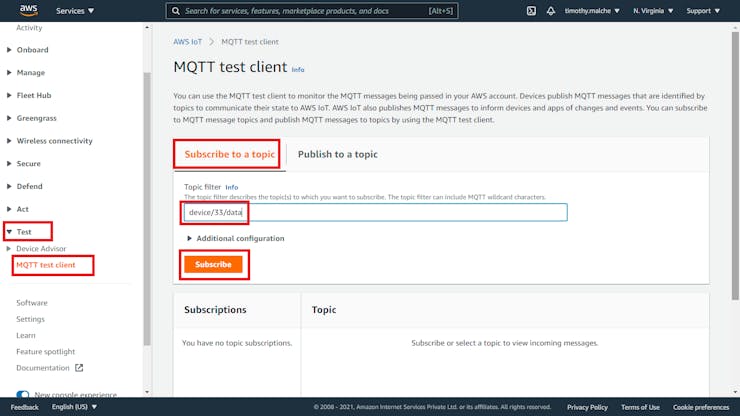The height and width of the screenshot is (416, 740).
Task: Click the orange Subscribe button
Action: coord(213,264)
